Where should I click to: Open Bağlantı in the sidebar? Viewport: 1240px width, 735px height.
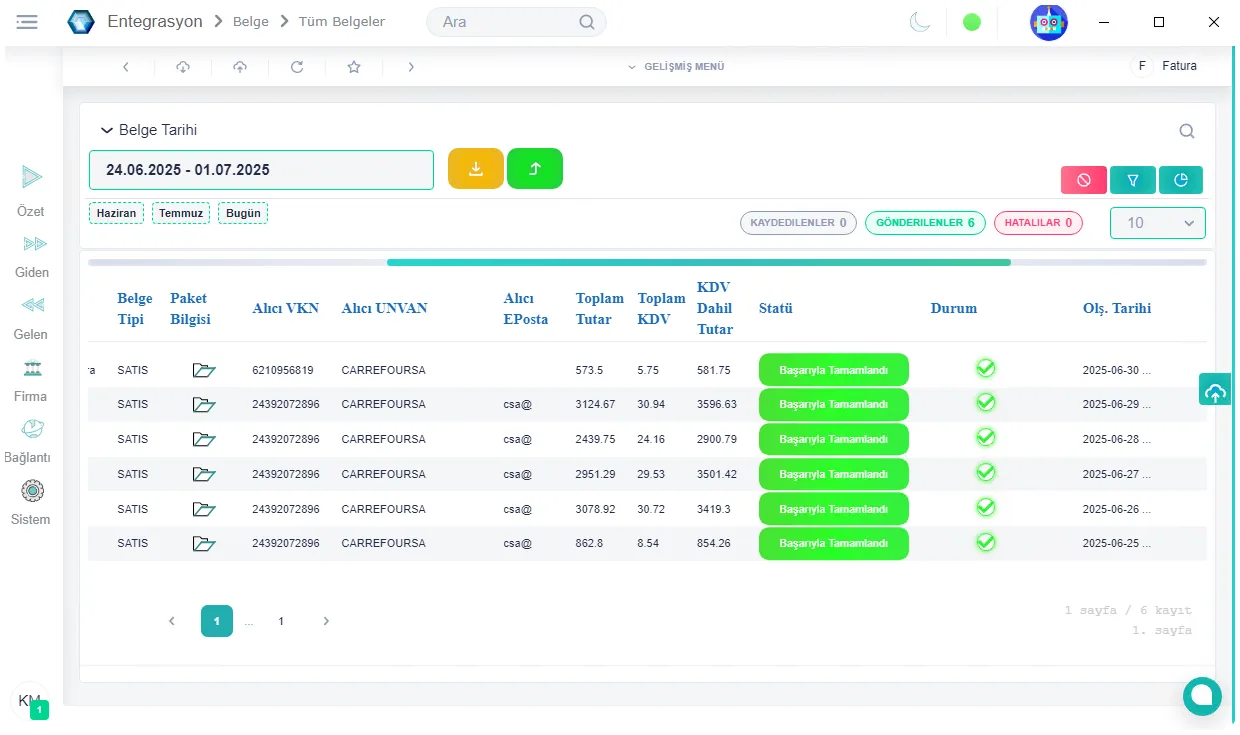(28, 442)
